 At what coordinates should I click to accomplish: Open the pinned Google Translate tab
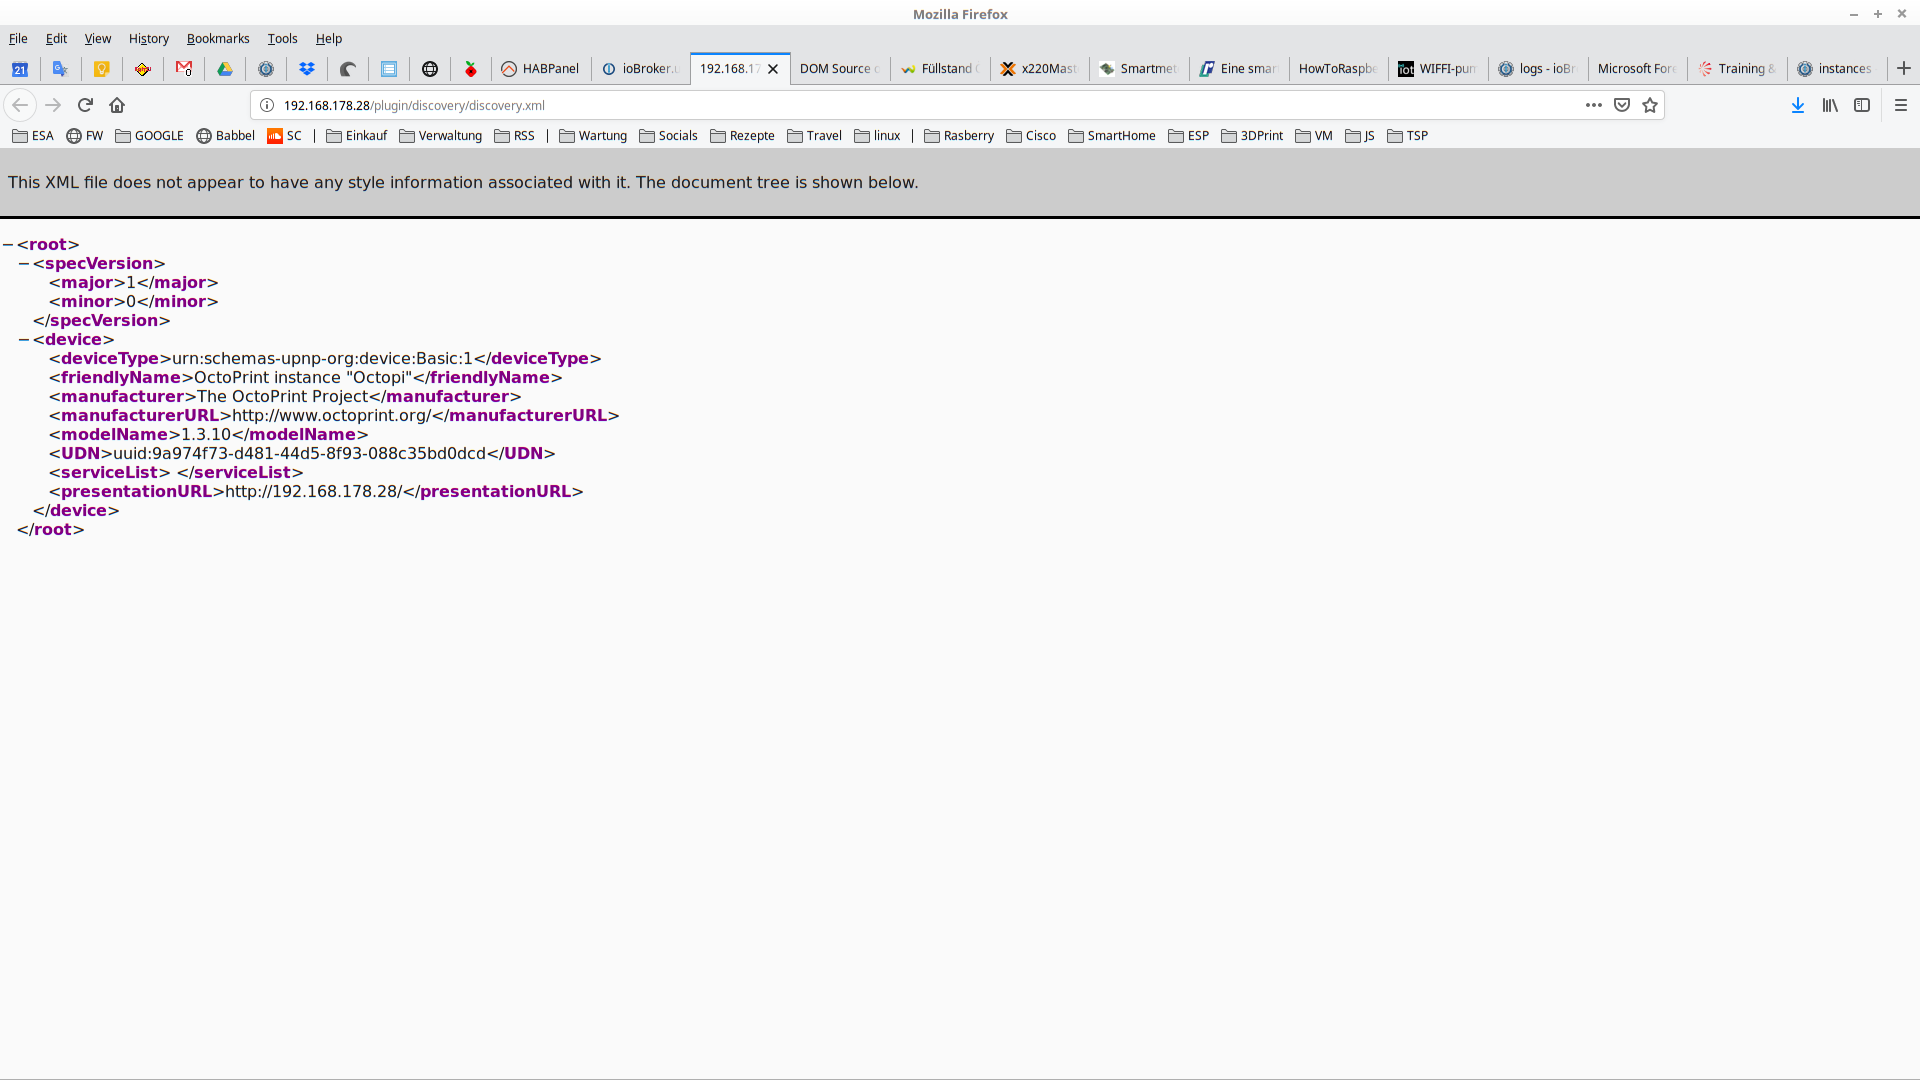61,69
